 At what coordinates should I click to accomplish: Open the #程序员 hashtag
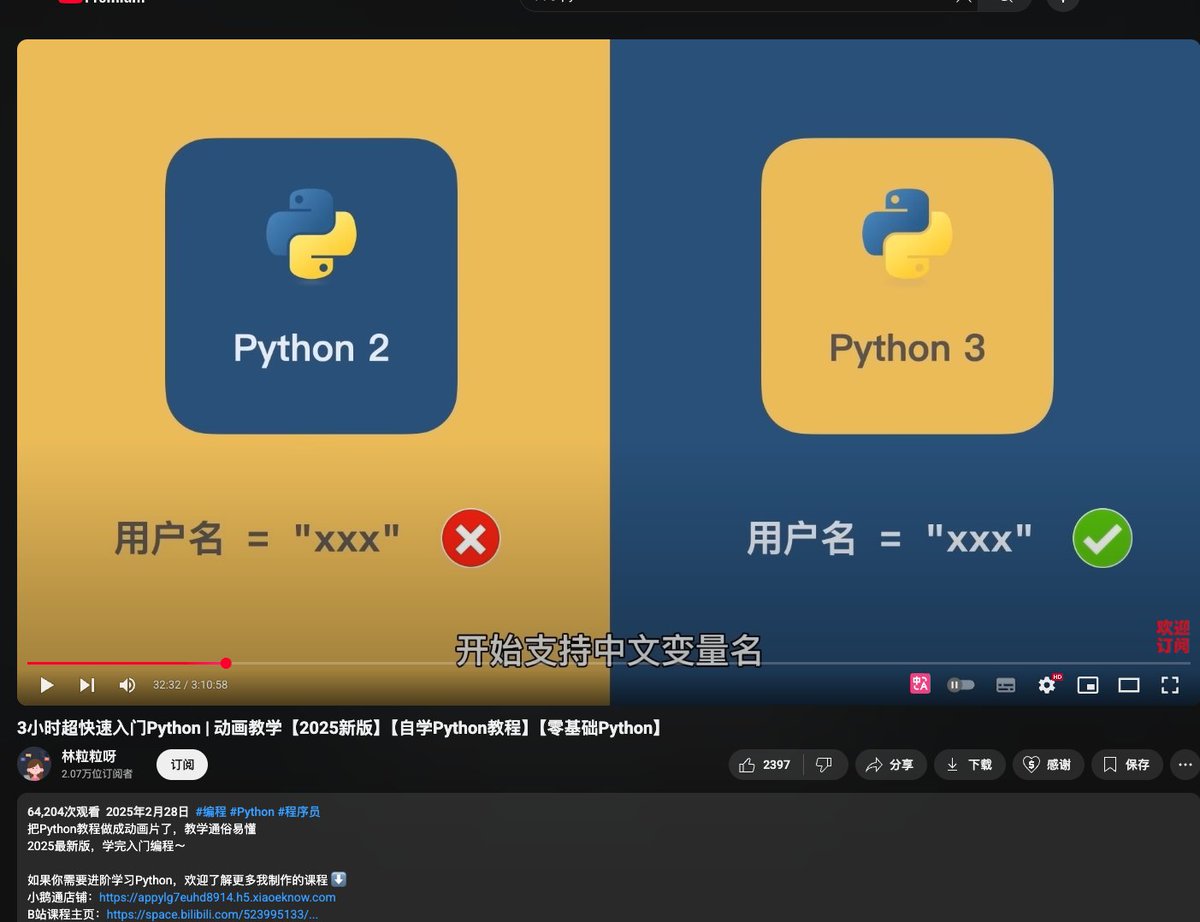(x=299, y=812)
